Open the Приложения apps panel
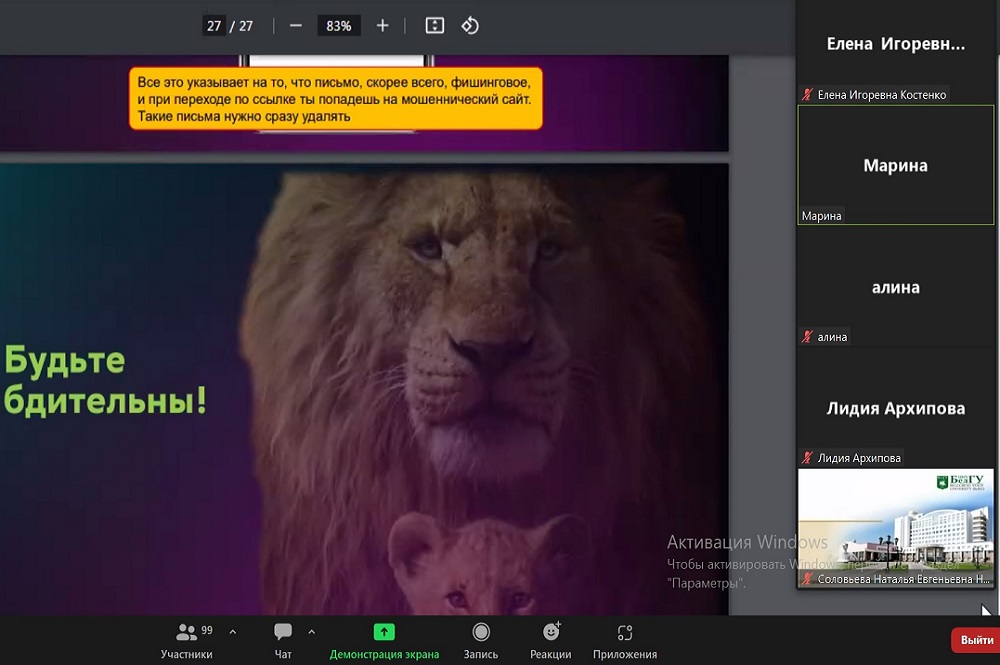The width and height of the screenshot is (1000, 665). pyautogui.click(x=625, y=640)
